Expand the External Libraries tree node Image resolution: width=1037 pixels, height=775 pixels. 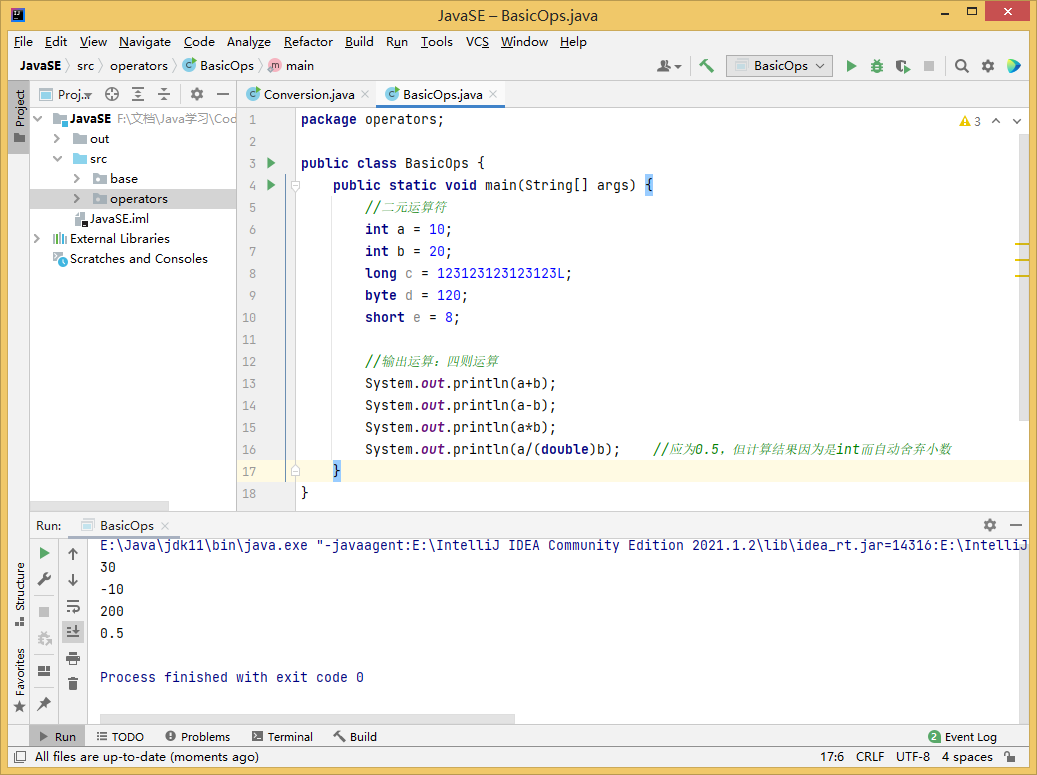click(37, 239)
